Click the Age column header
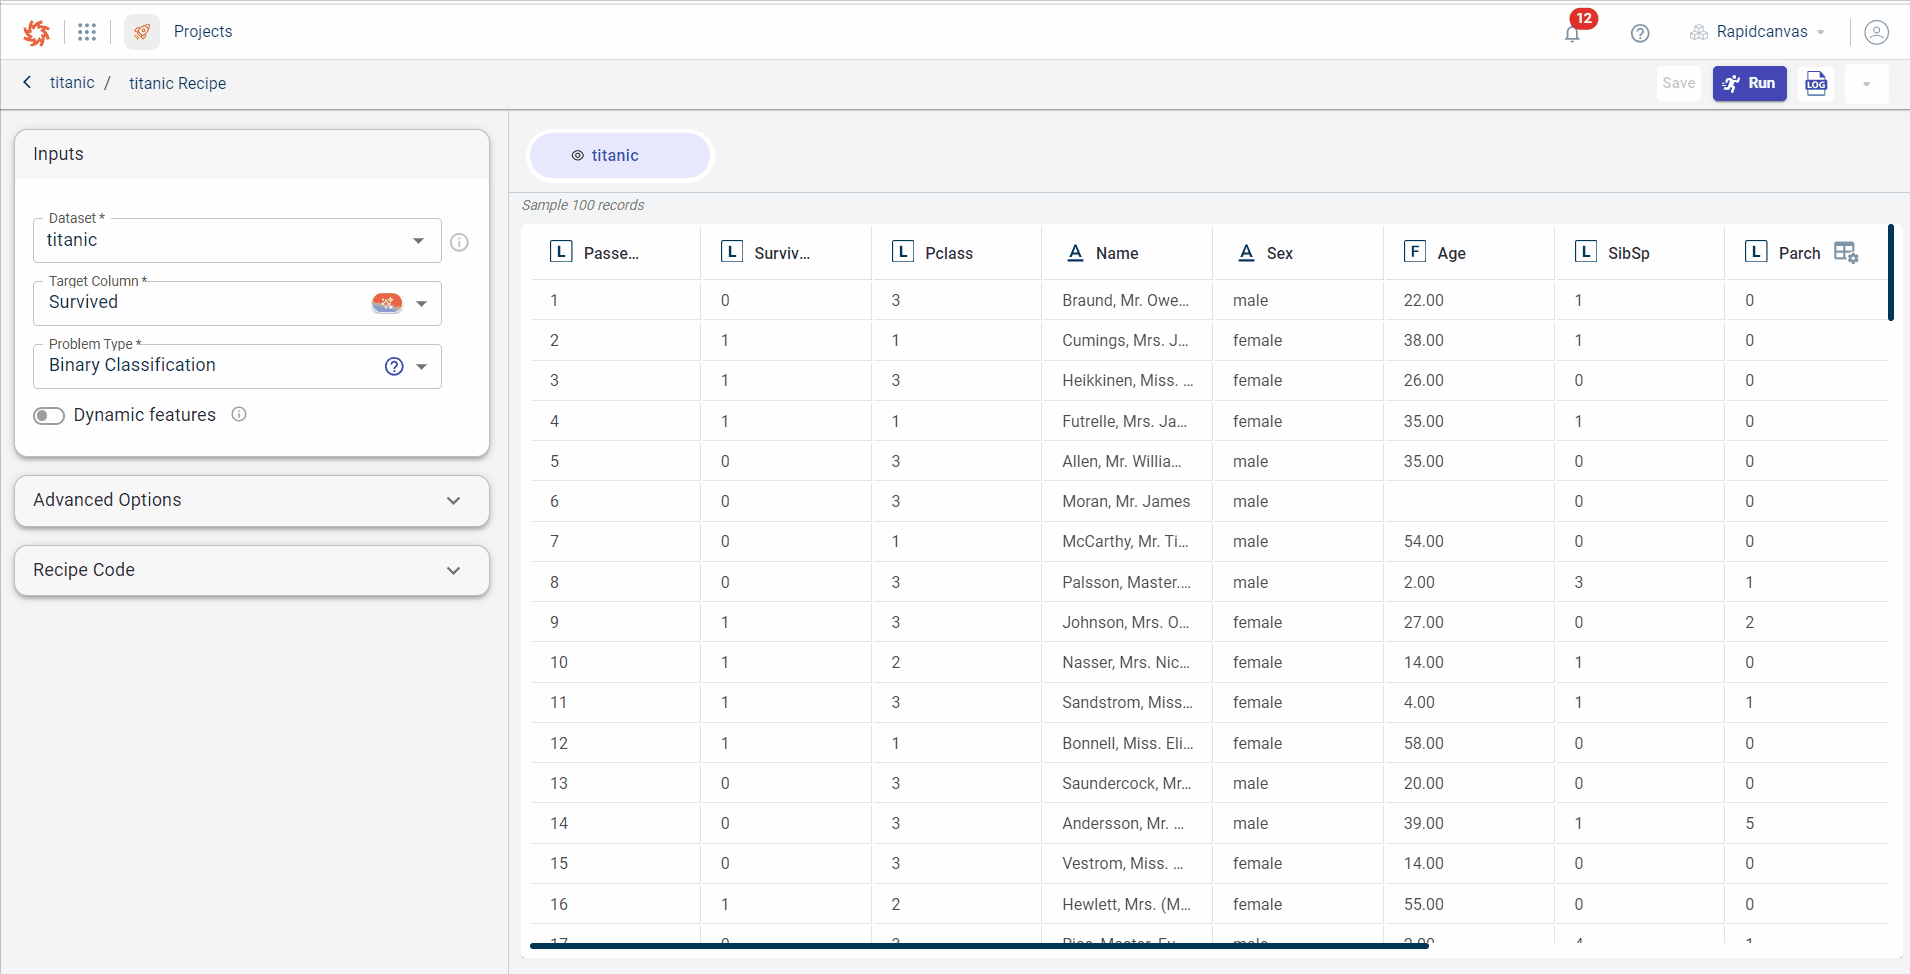 [1451, 254]
